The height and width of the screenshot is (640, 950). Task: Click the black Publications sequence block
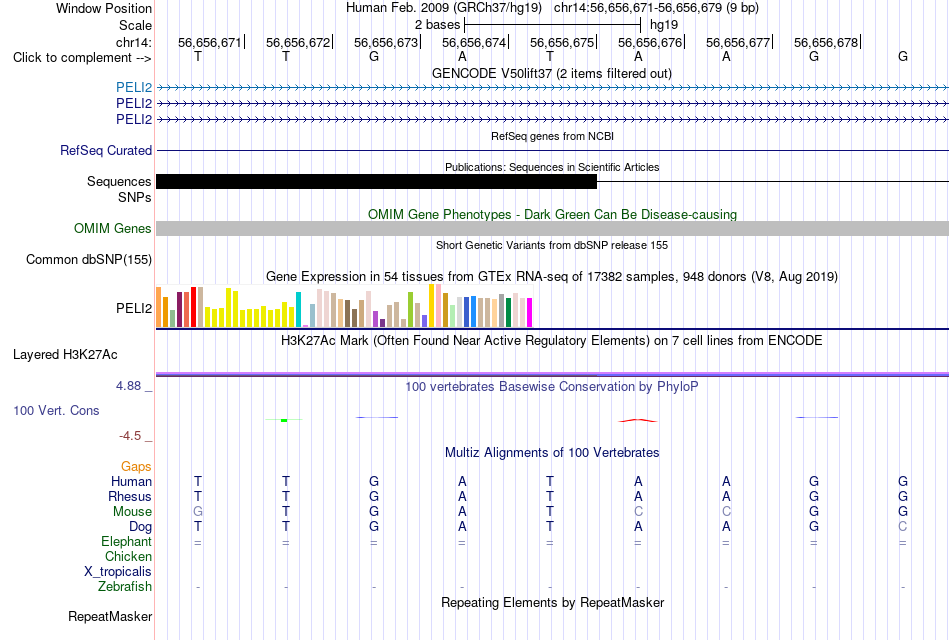tap(376, 181)
